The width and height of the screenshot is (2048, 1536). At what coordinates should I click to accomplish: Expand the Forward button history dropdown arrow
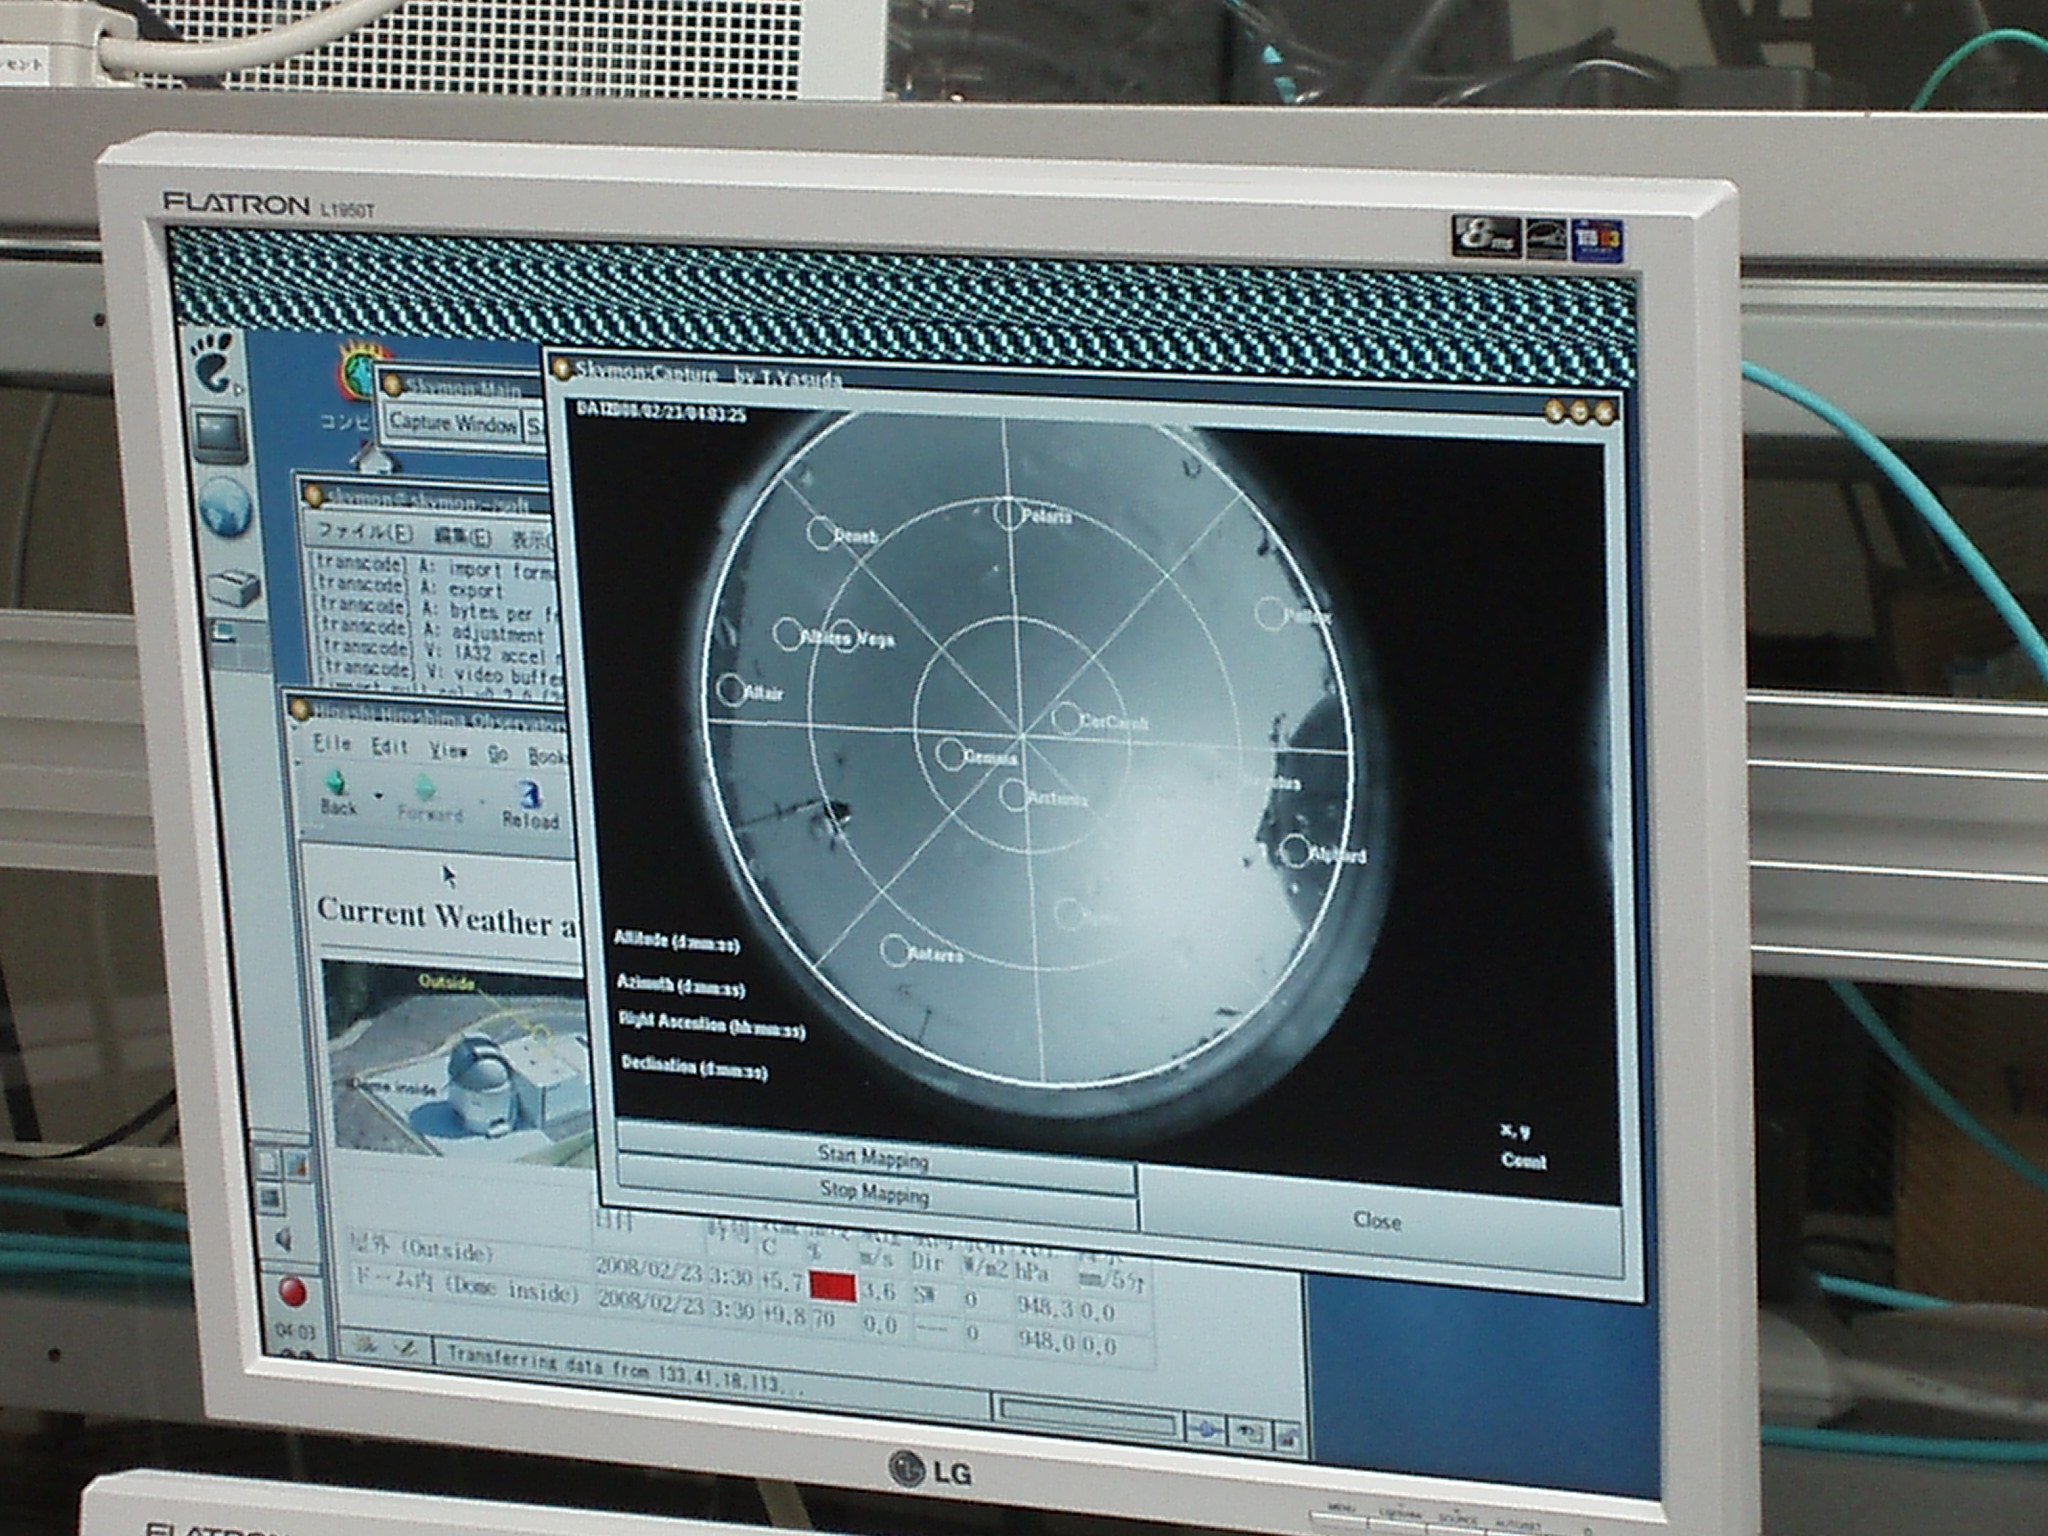(x=480, y=803)
